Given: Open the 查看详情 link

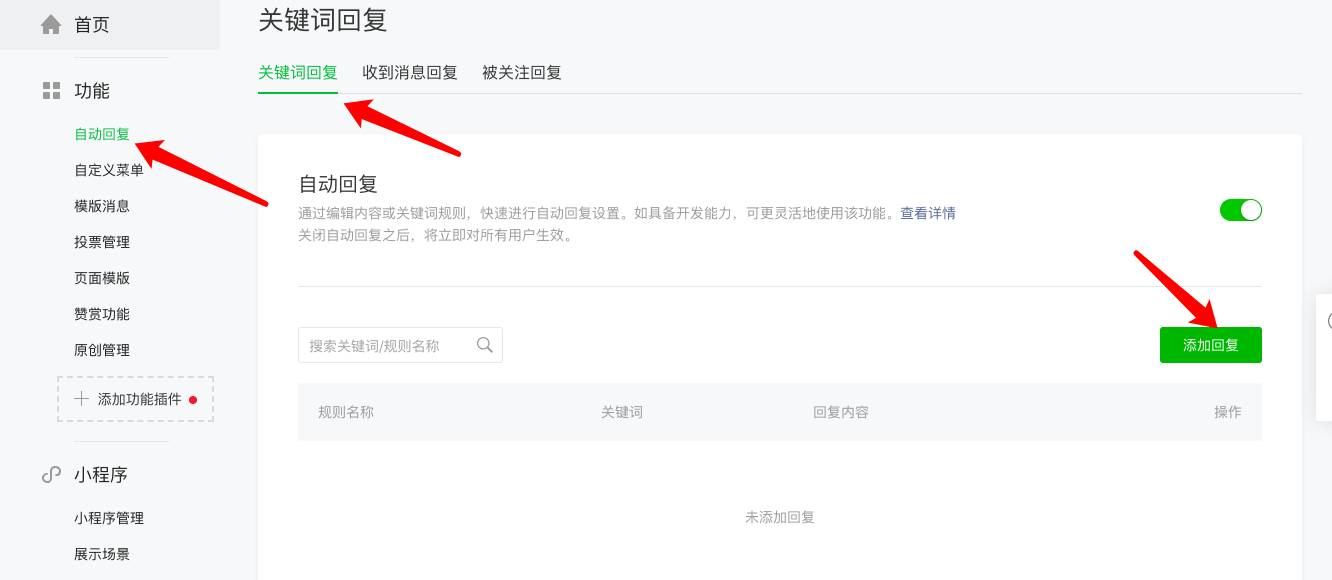Looking at the screenshot, I should (927, 213).
